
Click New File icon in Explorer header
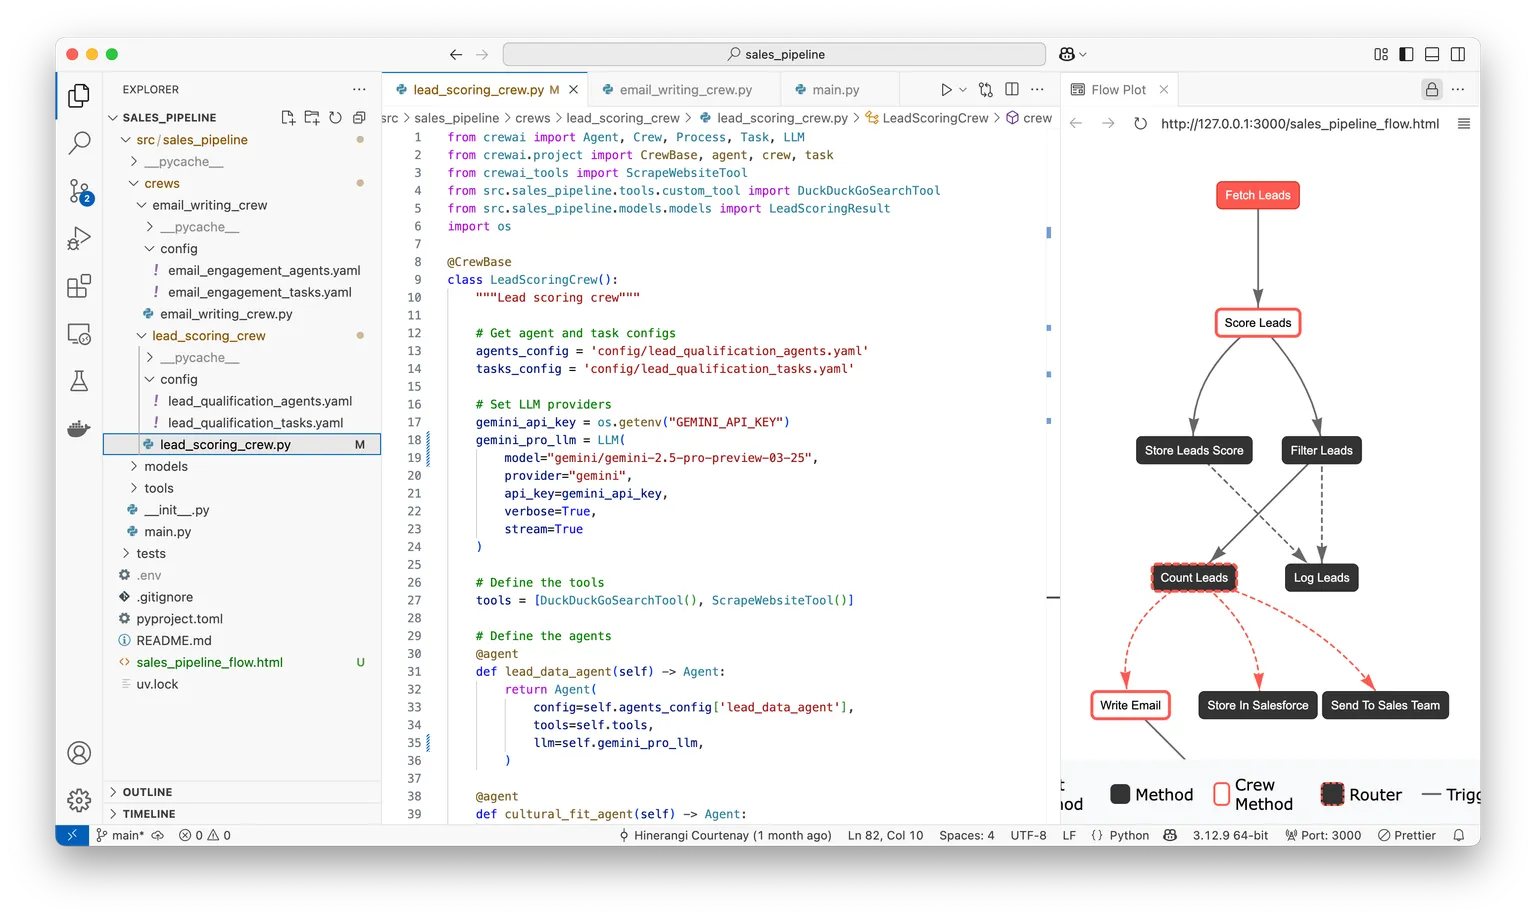[288, 117]
